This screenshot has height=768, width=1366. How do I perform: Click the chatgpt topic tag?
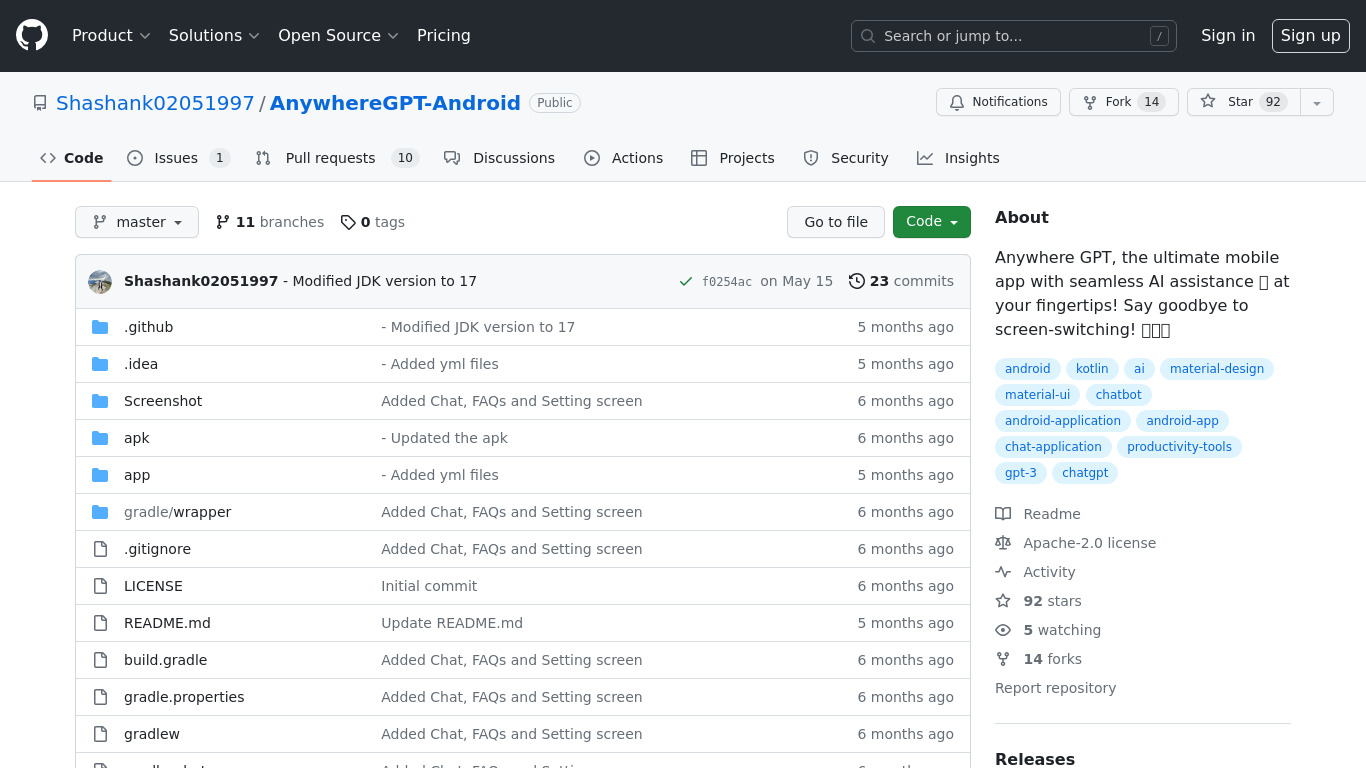click(x=1085, y=473)
